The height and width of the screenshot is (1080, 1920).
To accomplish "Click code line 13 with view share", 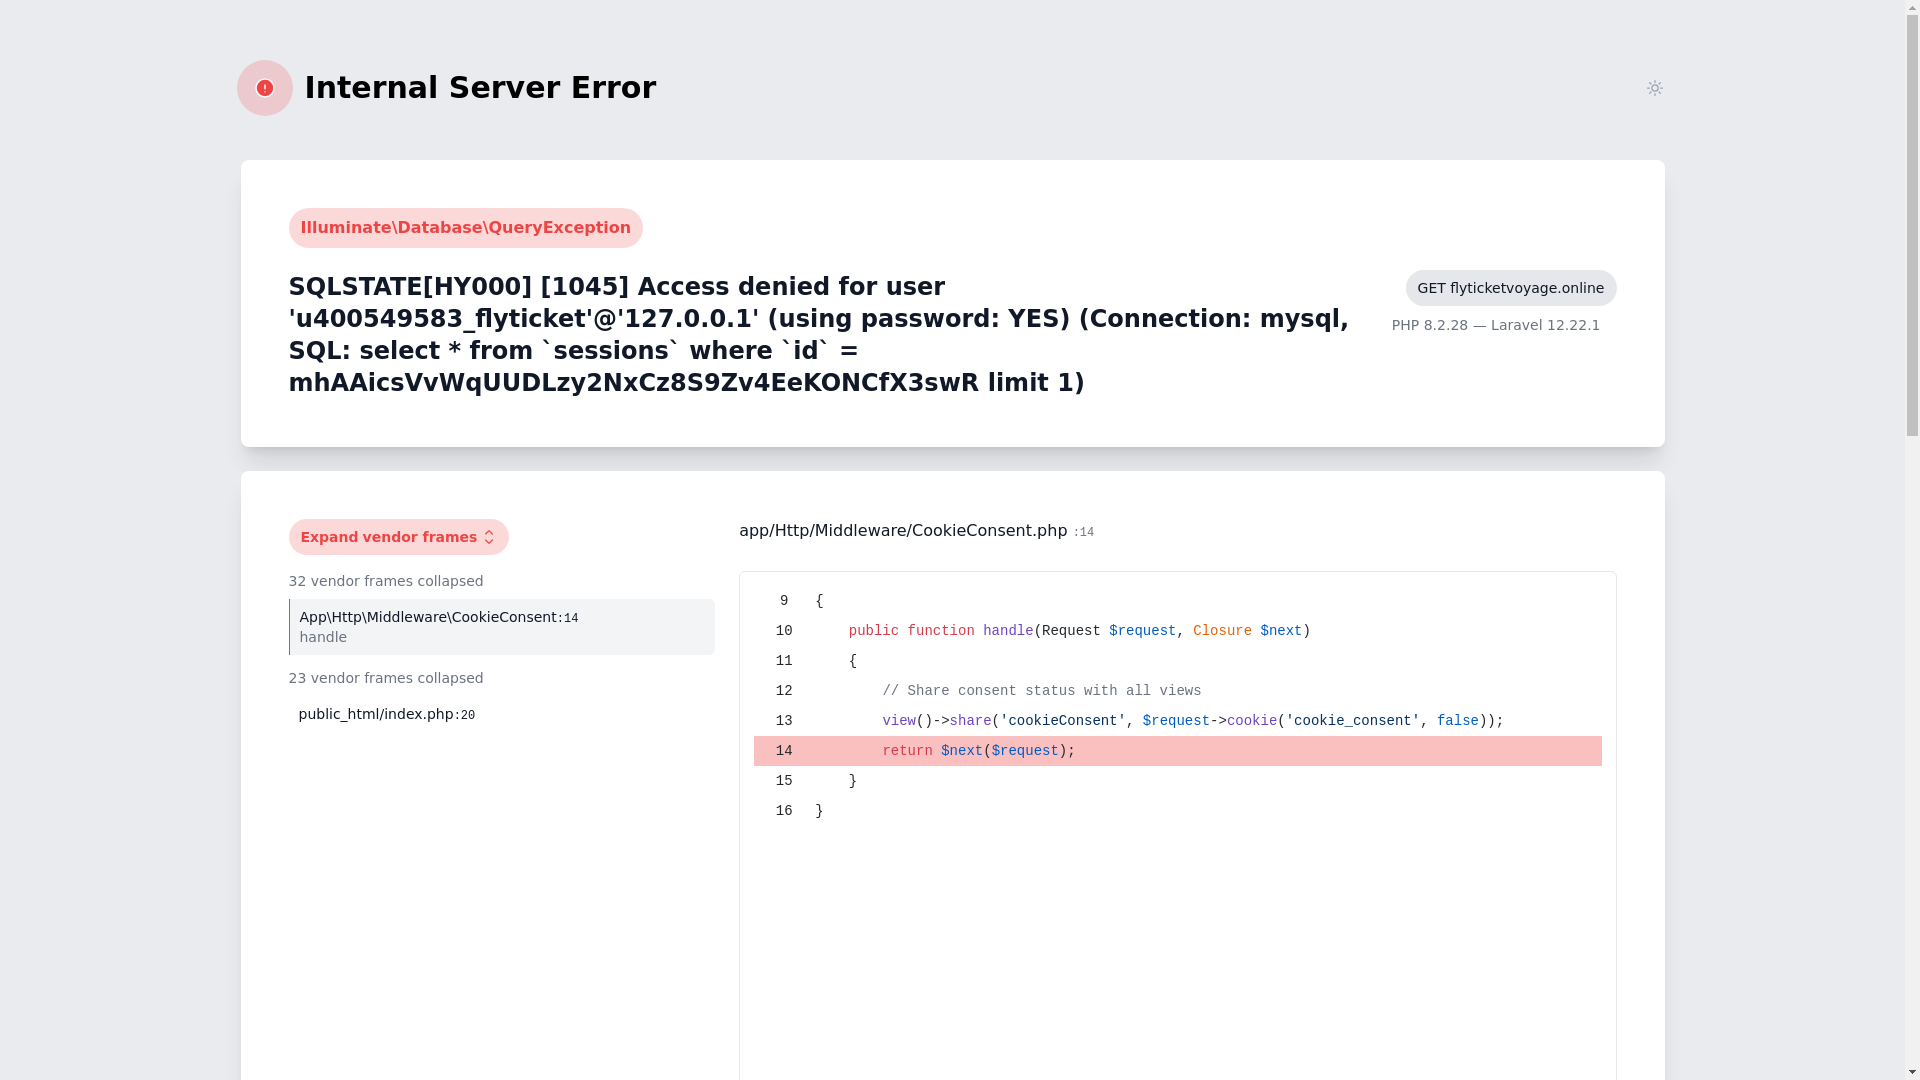I will click(1190, 721).
